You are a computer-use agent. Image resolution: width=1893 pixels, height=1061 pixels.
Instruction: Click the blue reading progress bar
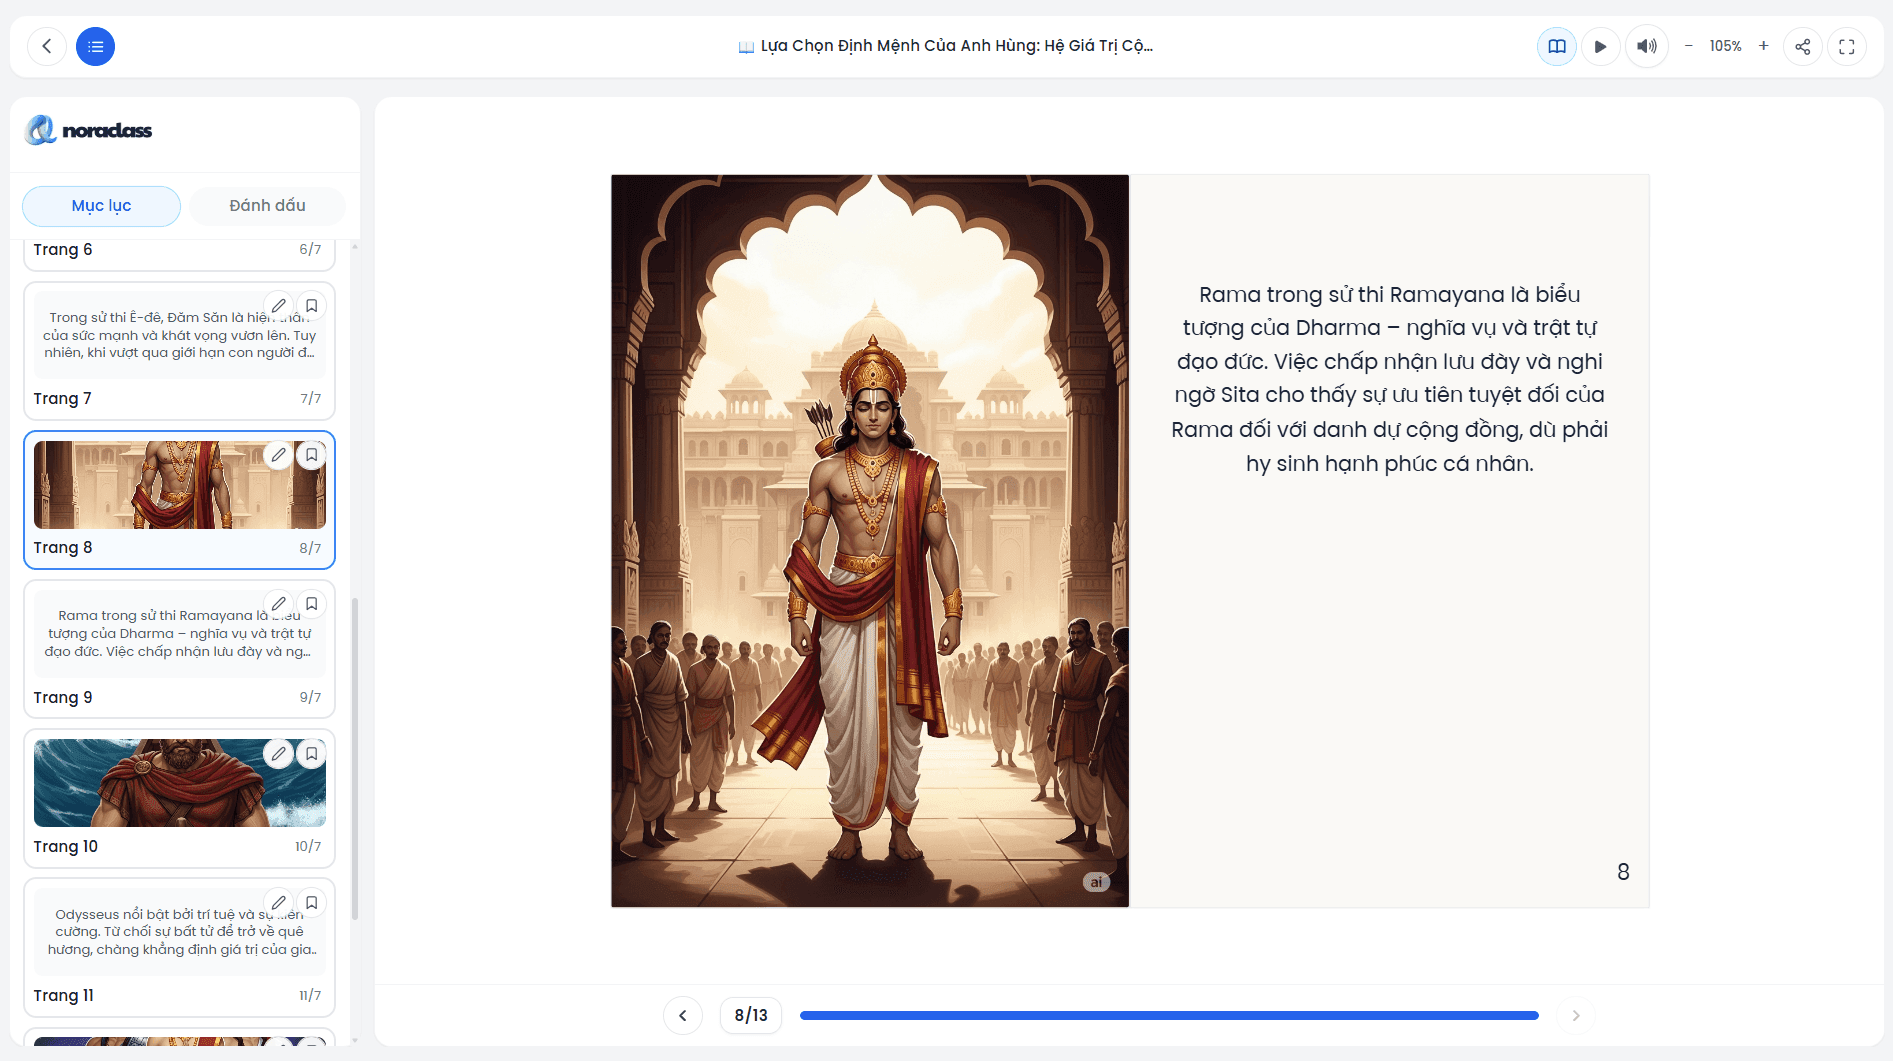(1169, 1015)
